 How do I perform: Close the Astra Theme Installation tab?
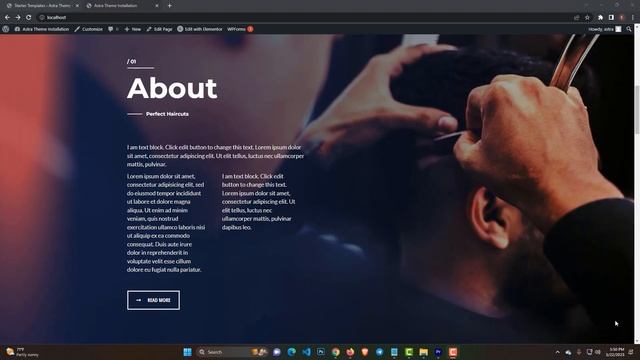click(157, 6)
